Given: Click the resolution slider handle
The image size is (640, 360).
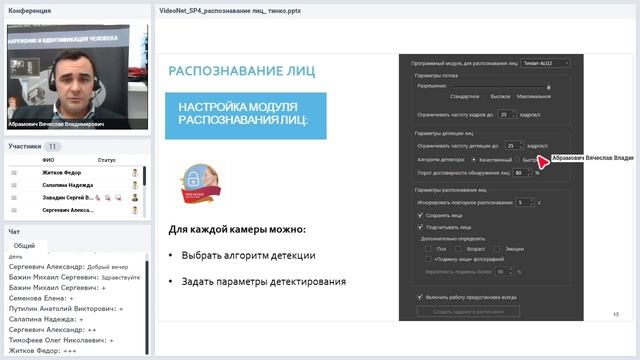Looking at the screenshot, I should 549,87.
